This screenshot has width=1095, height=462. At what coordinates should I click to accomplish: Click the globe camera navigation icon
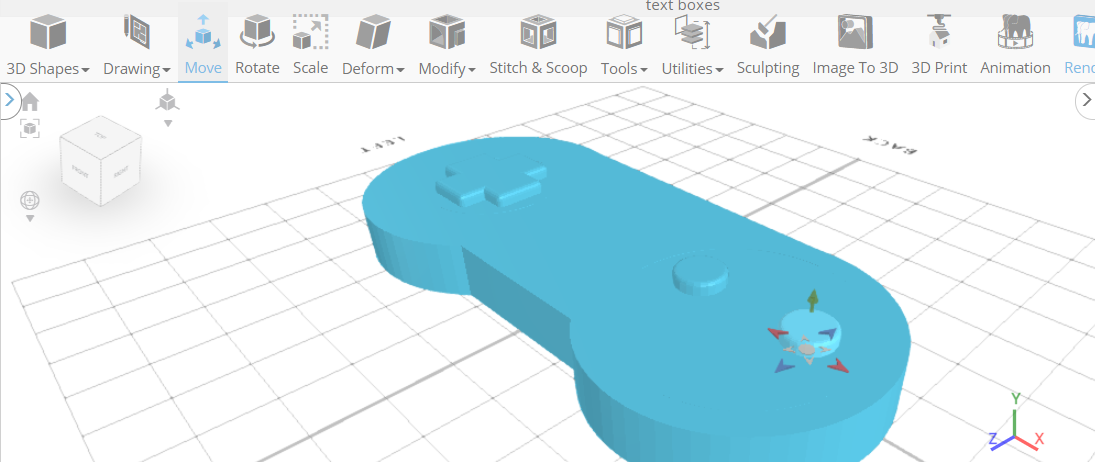tap(30, 200)
